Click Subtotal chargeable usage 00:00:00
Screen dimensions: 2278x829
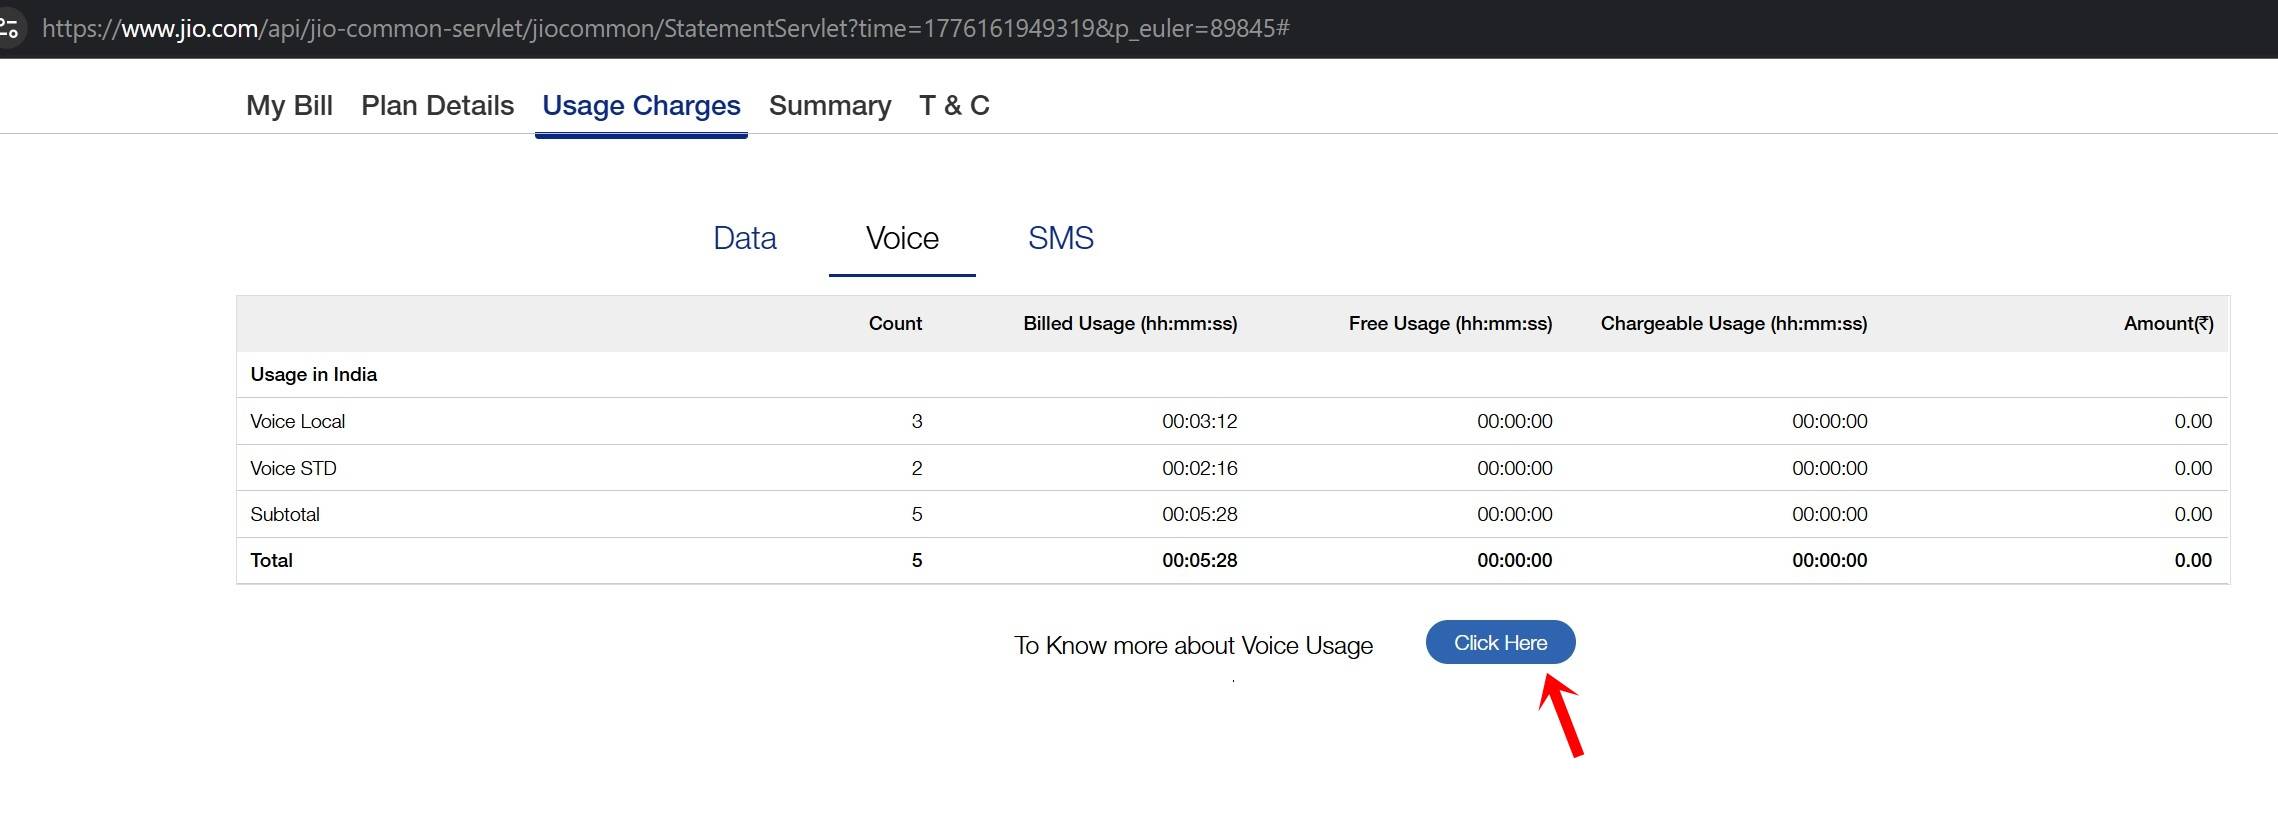pos(1829,514)
